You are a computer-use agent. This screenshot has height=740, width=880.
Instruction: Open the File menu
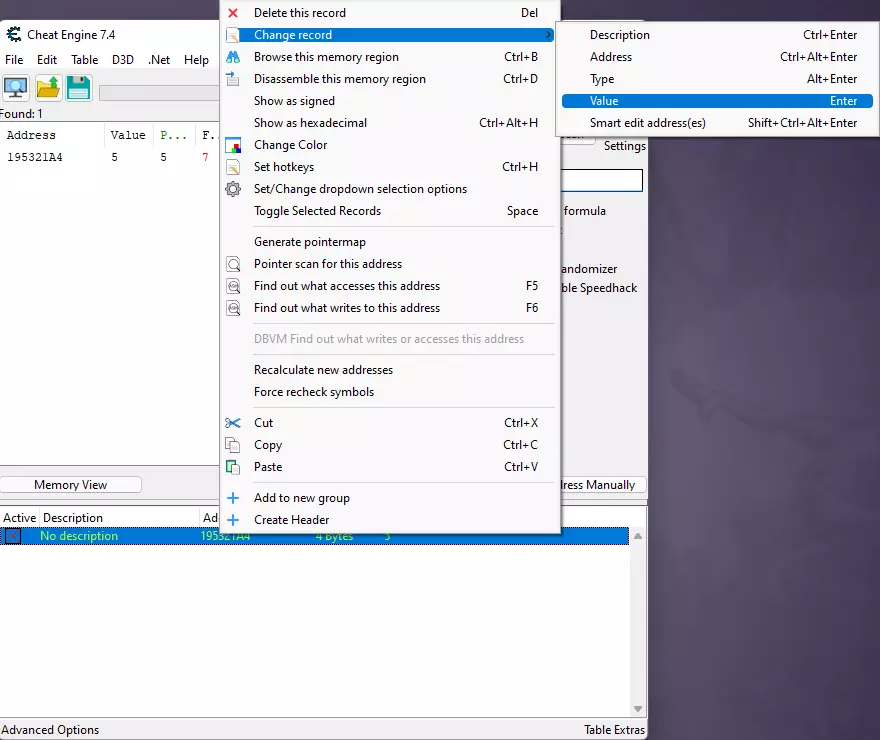(14, 59)
